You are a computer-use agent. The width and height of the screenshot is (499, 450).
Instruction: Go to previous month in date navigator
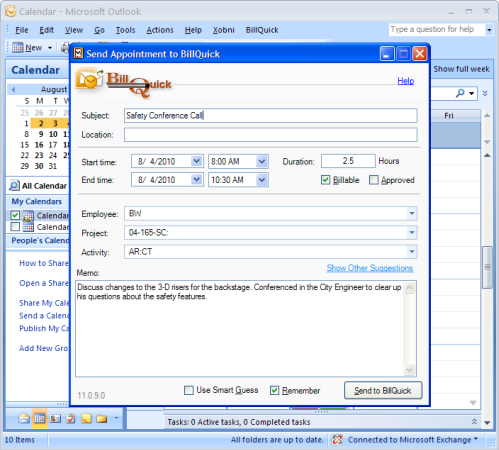point(13,89)
